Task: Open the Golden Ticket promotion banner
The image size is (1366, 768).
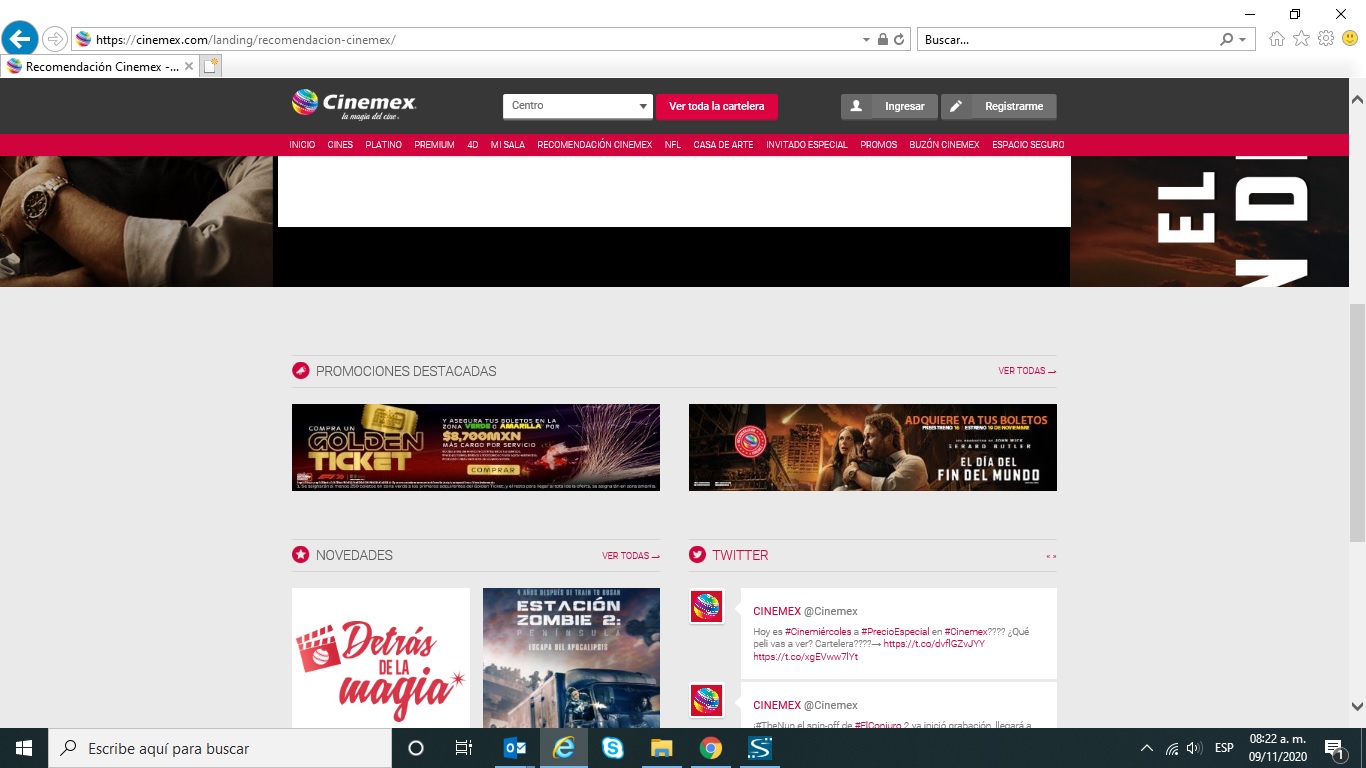Action: click(476, 447)
